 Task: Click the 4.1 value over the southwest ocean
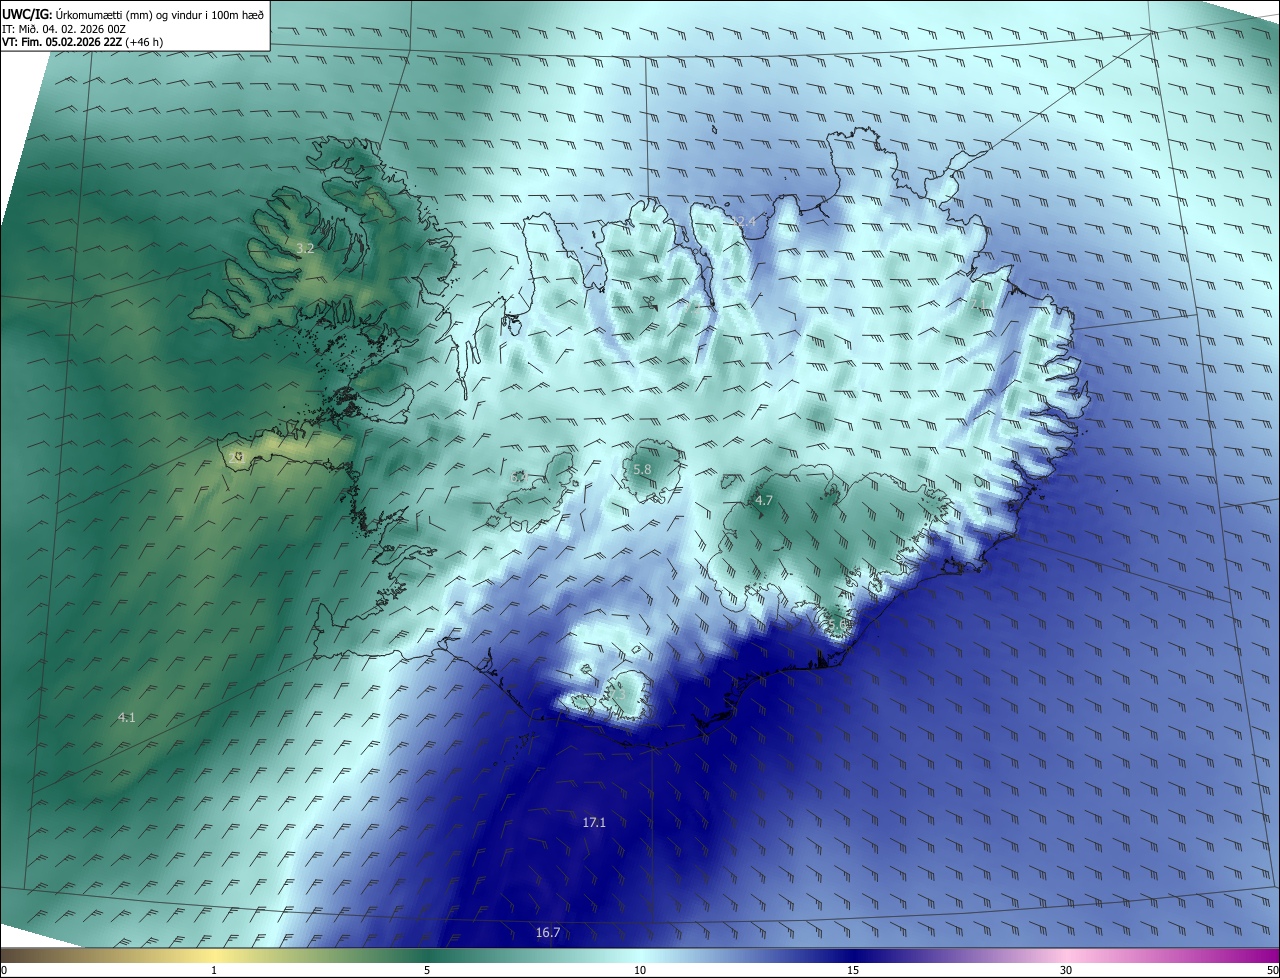pyautogui.click(x=126, y=717)
